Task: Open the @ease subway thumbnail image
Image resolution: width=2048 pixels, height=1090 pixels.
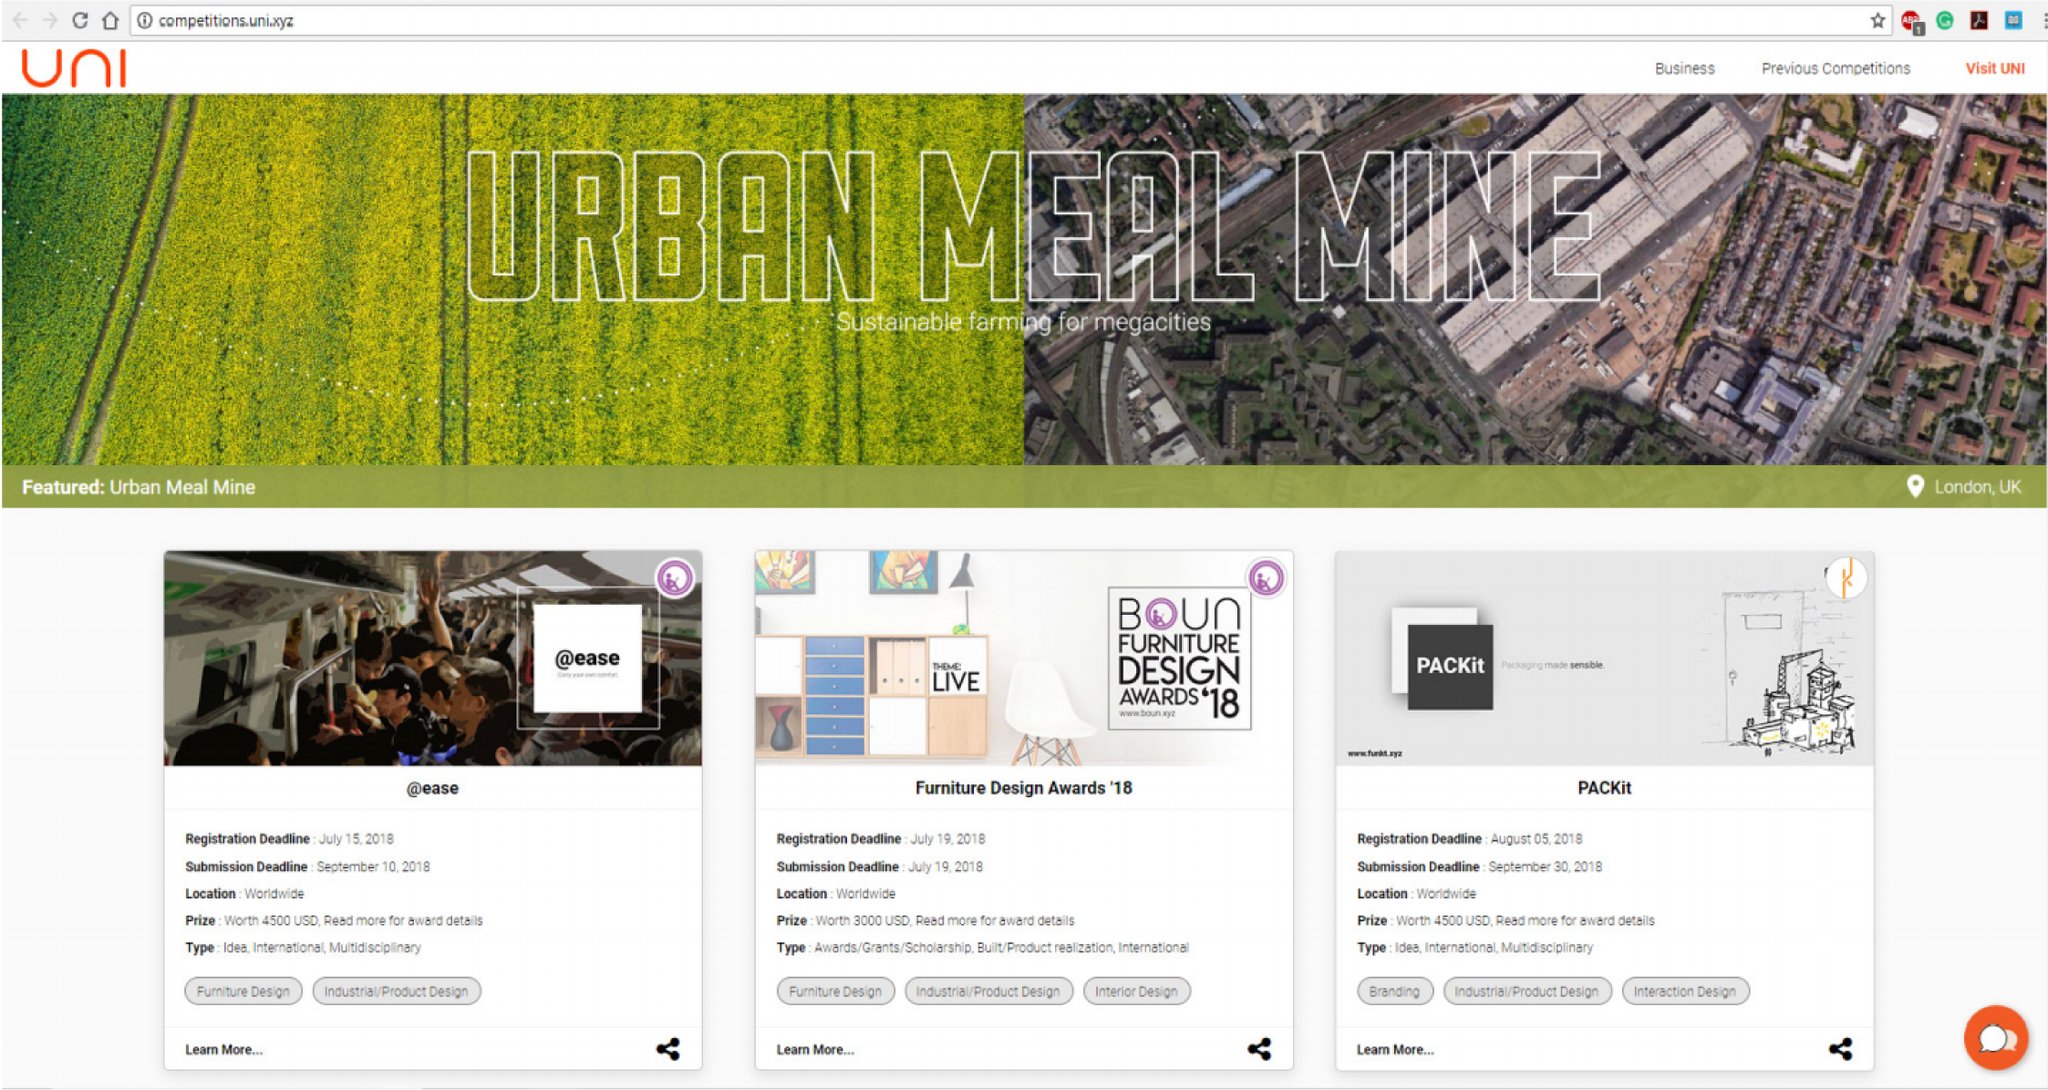Action: pyautogui.click(x=432, y=658)
